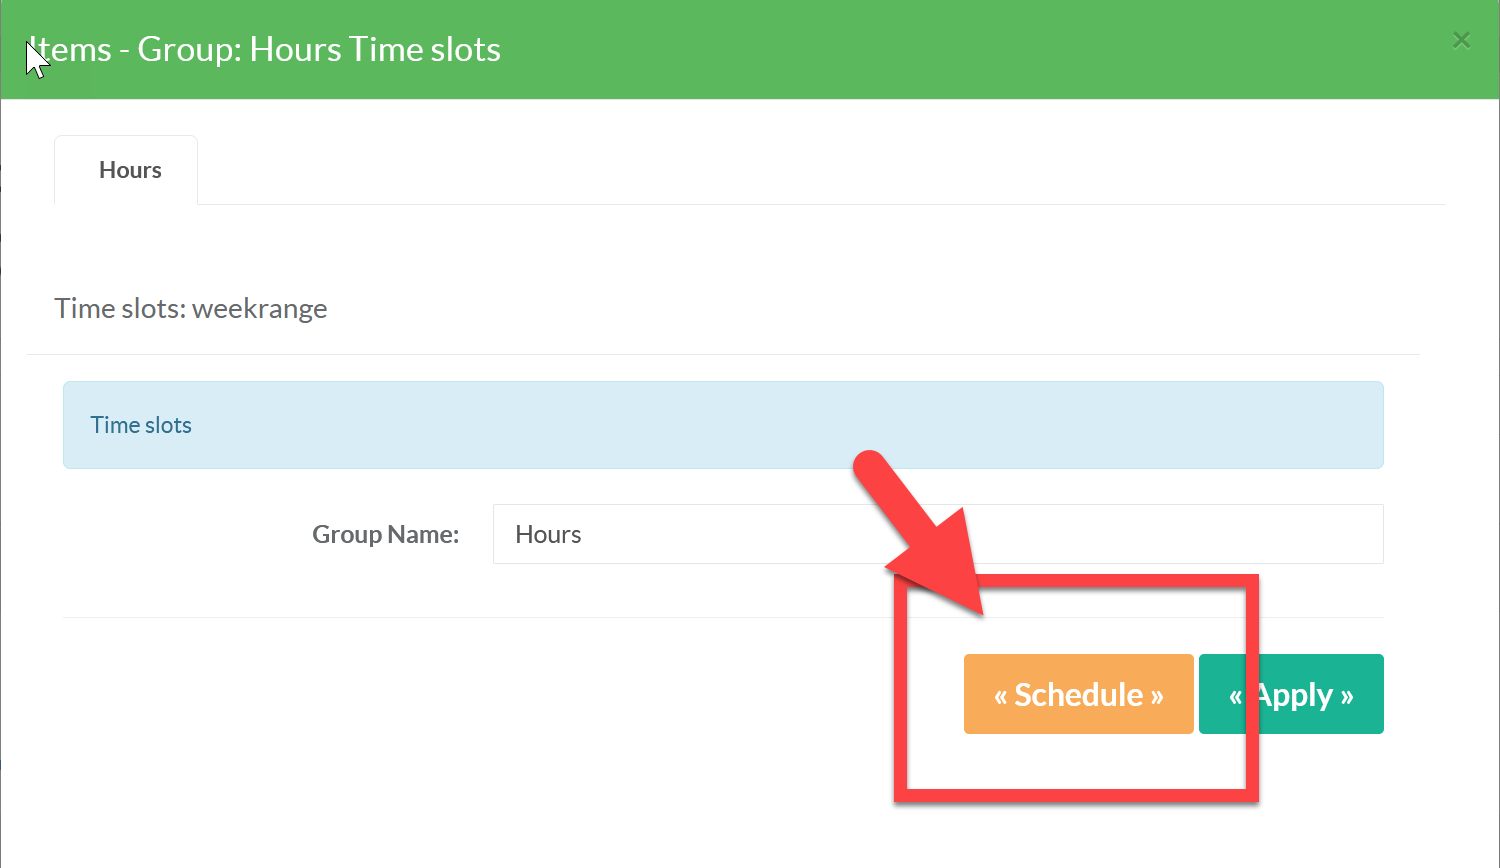This screenshot has height=868, width=1500.
Task: Click the word "weekrange" in the section heading
Action: pos(260,308)
